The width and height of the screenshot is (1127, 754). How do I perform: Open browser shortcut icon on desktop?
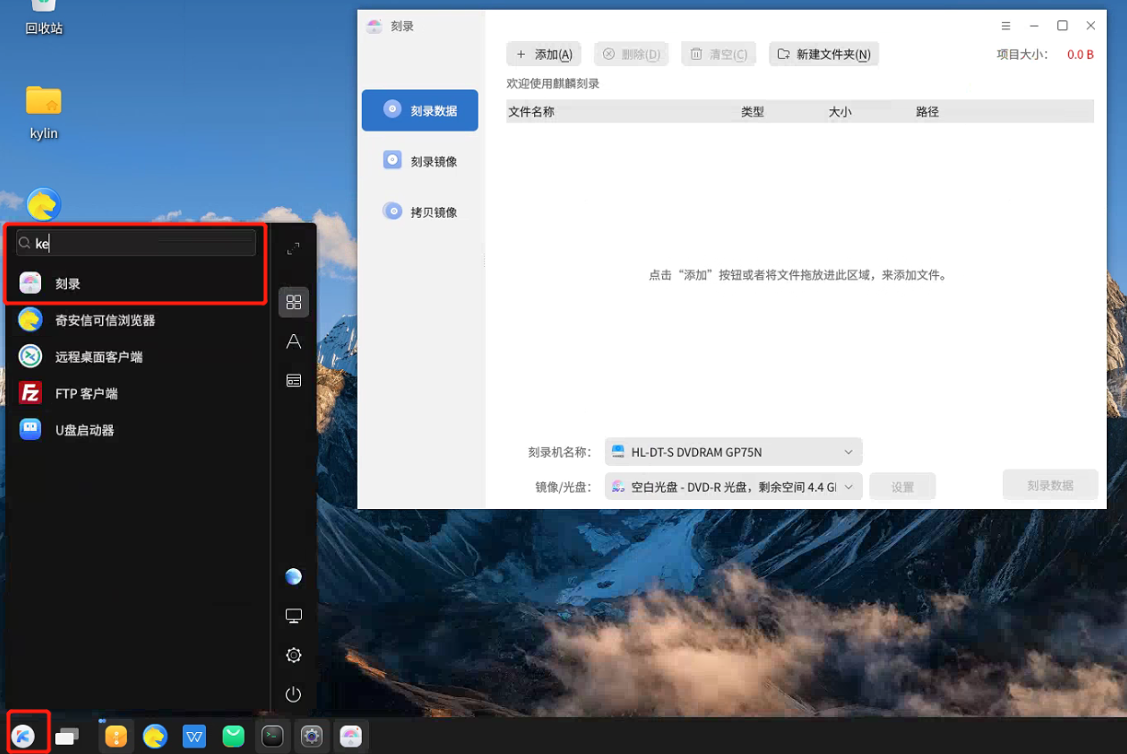tap(44, 205)
